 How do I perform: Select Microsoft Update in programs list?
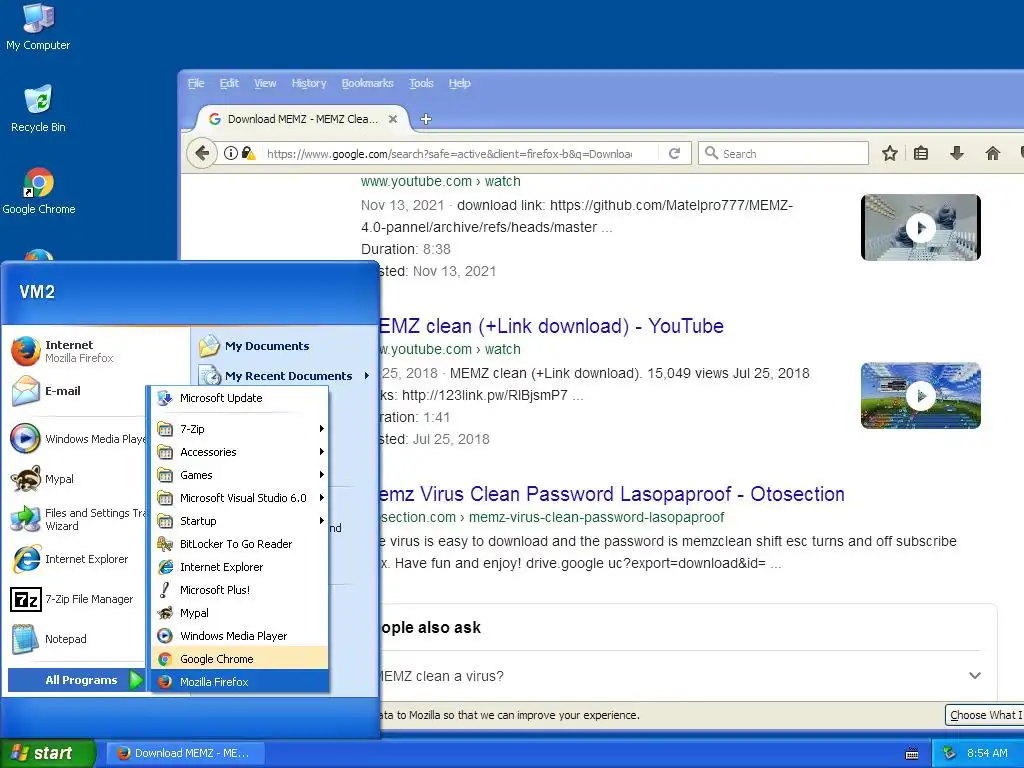point(240,398)
